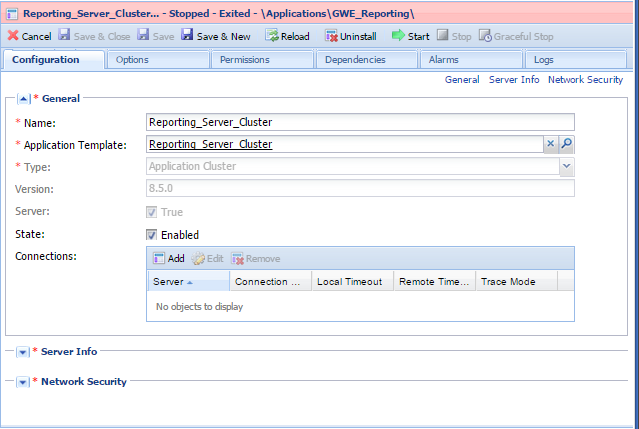The height and width of the screenshot is (429, 639).
Task: Click the Save & New disk icon
Action: [x=187, y=35]
